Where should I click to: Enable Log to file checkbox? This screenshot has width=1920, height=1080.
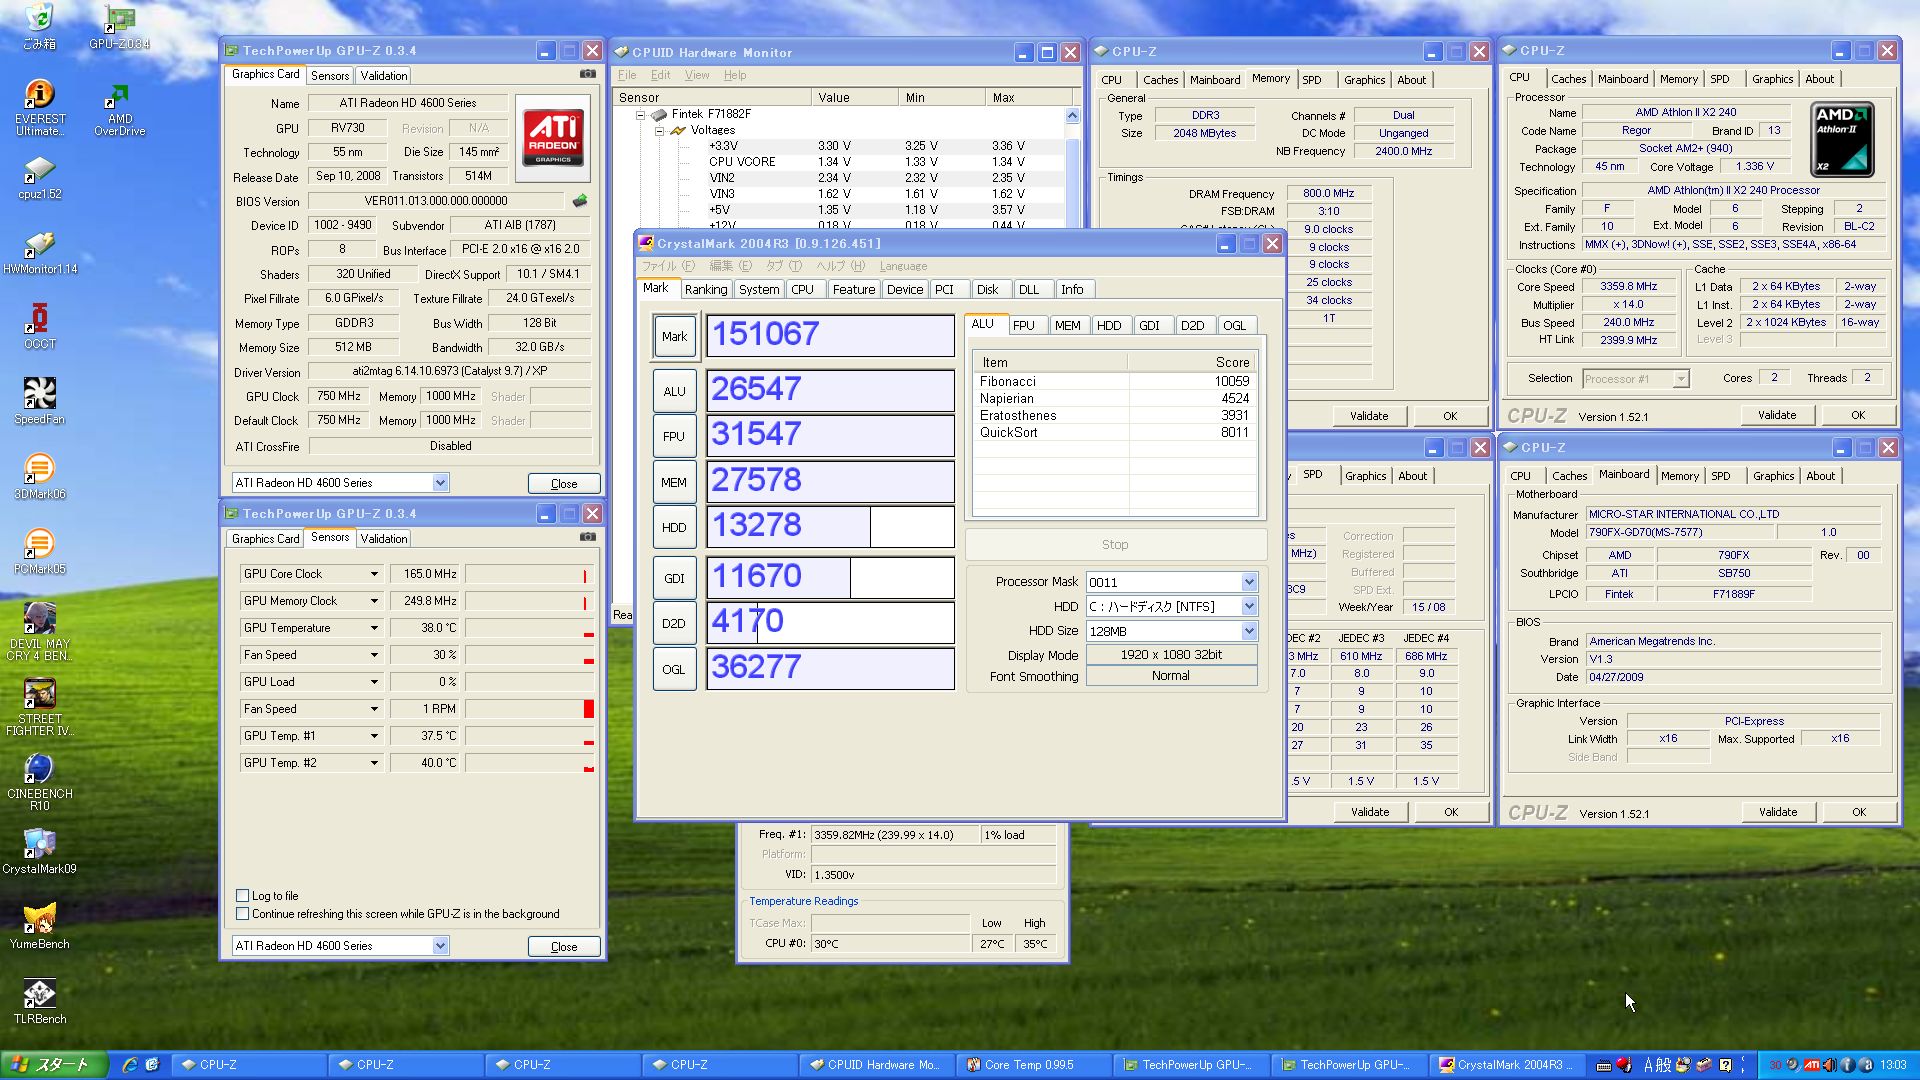[242, 896]
